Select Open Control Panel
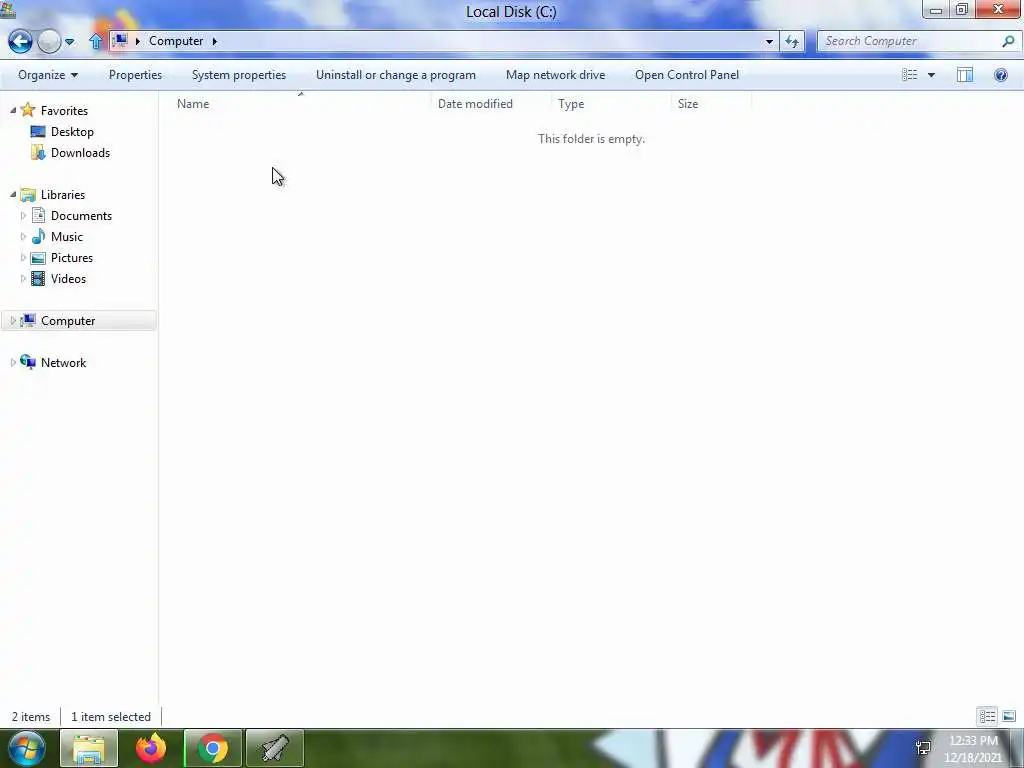The width and height of the screenshot is (1024, 768). coord(687,75)
